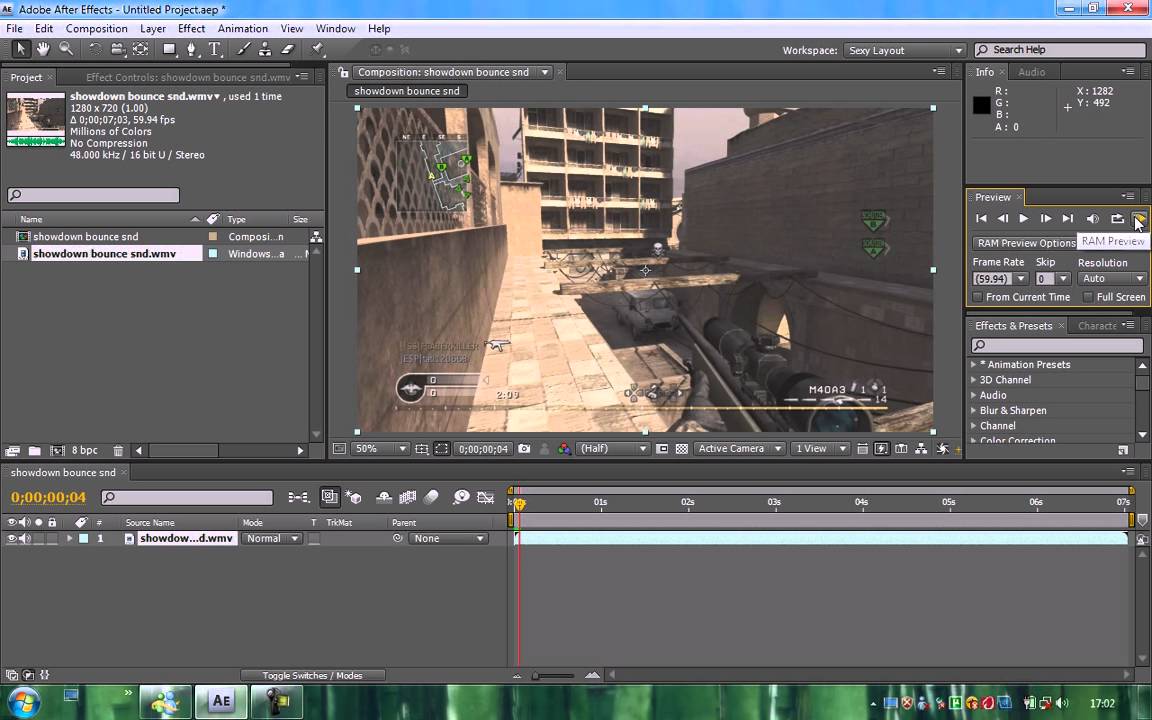The height and width of the screenshot is (720, 1152).
Task: Toggle transparency grid in viewer
Action: 681,448
